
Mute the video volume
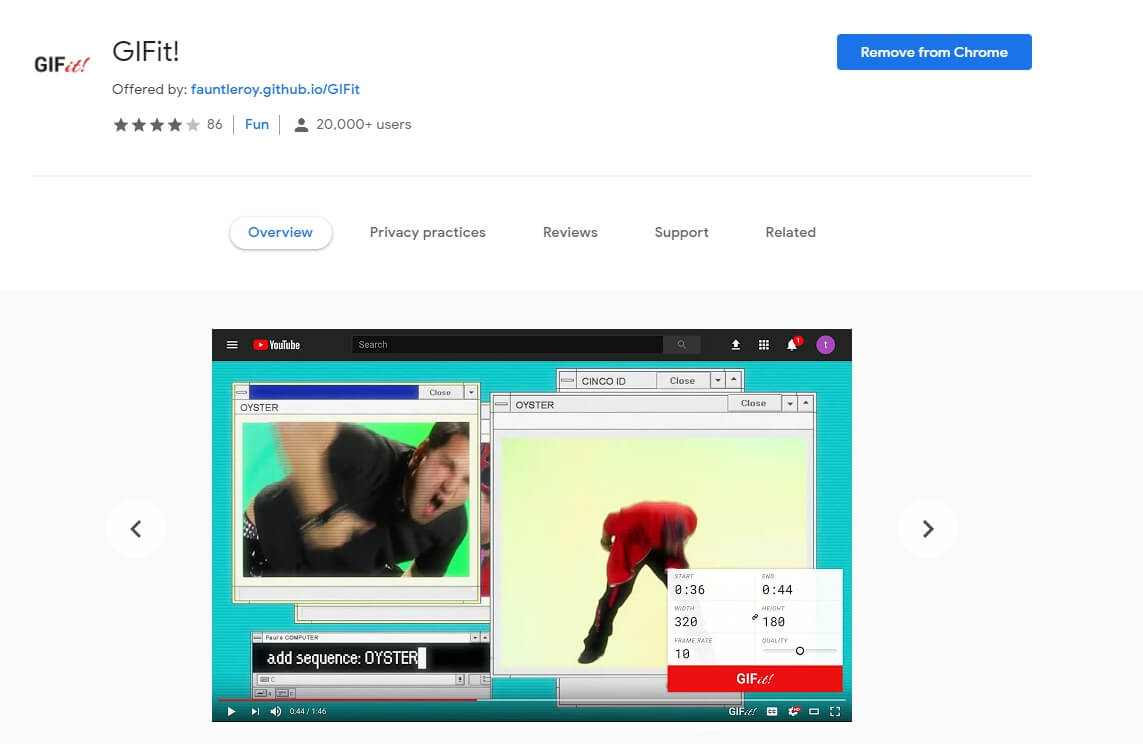[276, 711]
